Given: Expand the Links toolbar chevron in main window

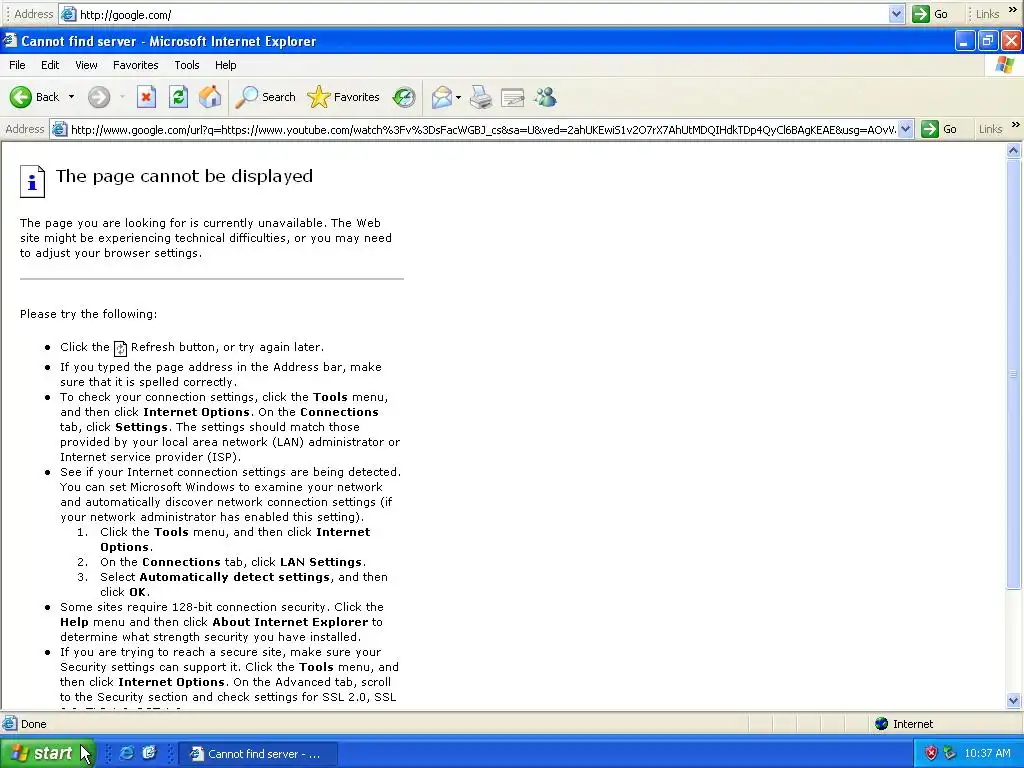Looking at the screenshot, I should (1015, 125).
